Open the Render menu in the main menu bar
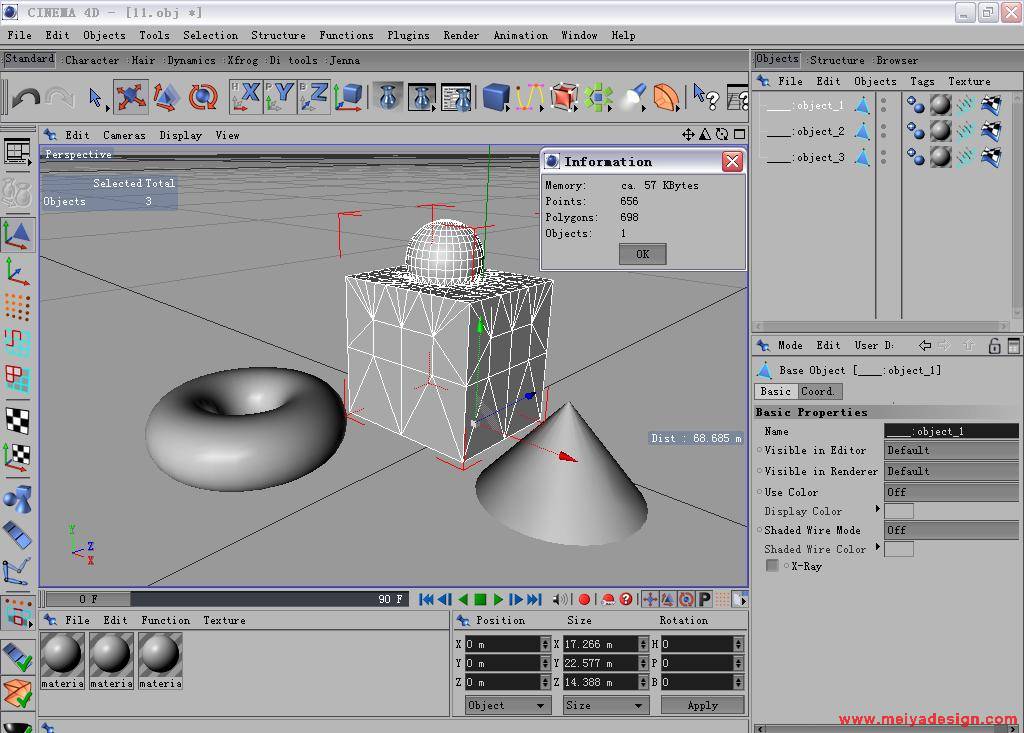This screenshot has height=733, width=1024. click(x=461, y=35)
